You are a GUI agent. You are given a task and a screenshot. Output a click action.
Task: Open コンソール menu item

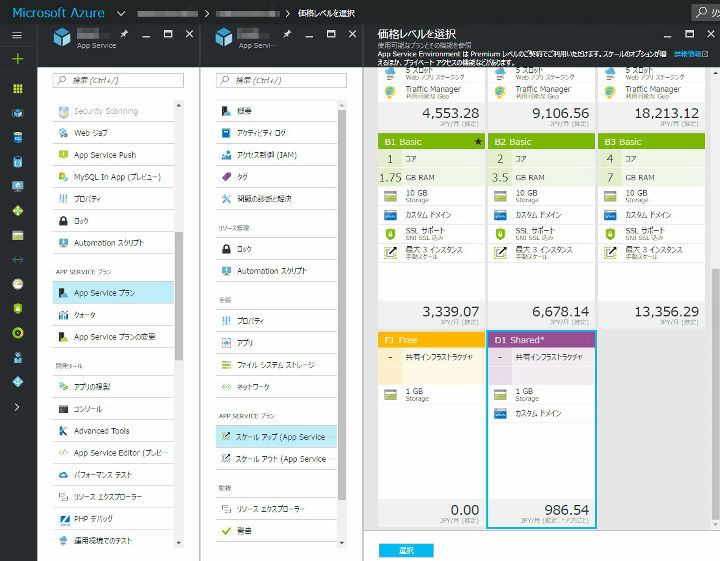coord(113,409)
